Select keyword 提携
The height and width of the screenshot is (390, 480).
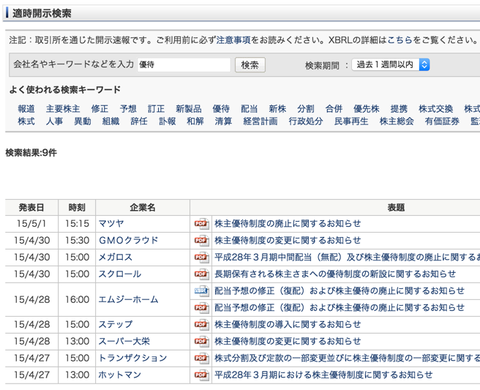pyautogui.click(x=399, y=109)
